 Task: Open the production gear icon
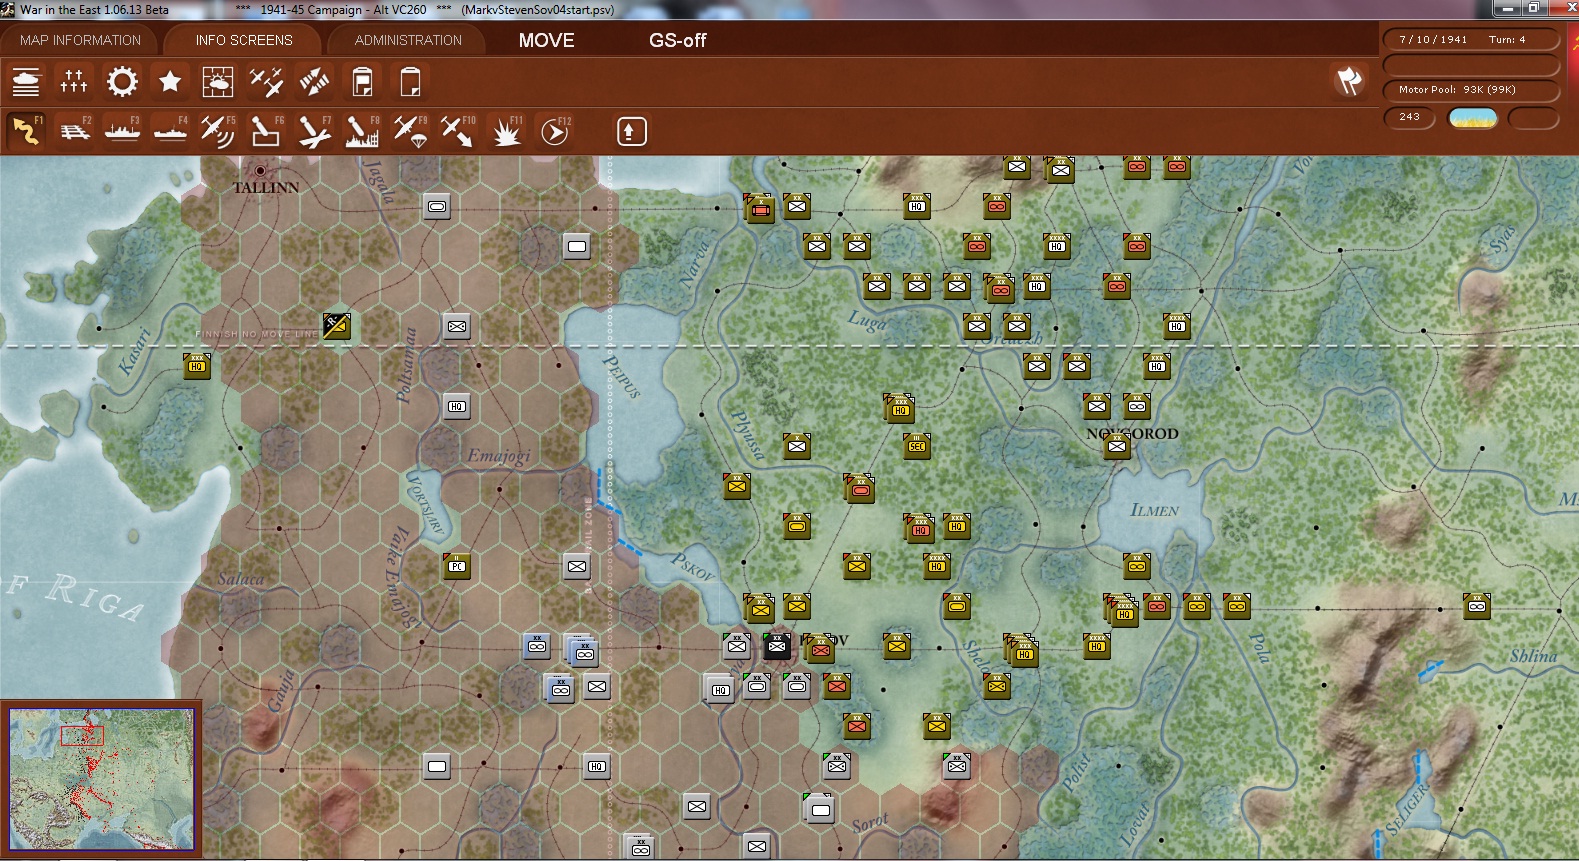(x=122, y=82)
